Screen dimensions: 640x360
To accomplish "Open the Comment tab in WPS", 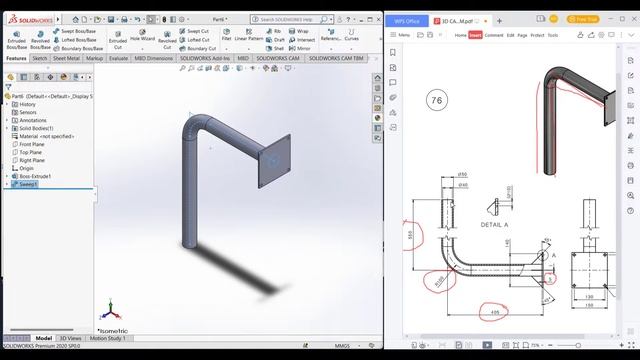I will click(494, 35).
